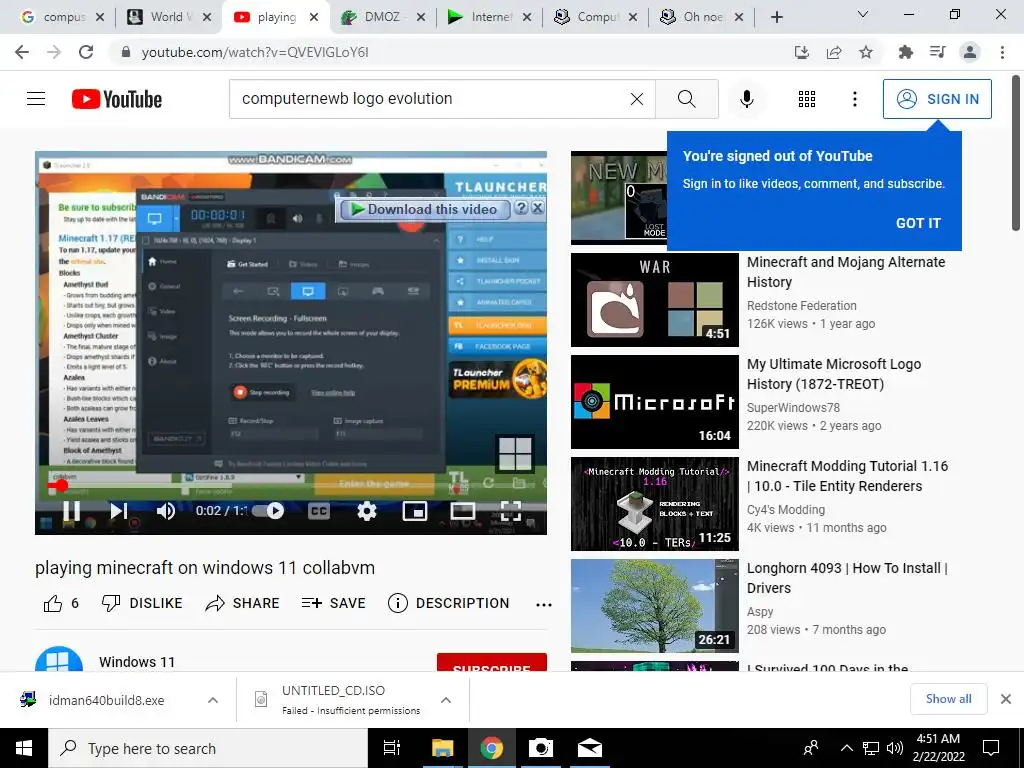
Task: Open the player settings gear
Action: tap(367, 511)
